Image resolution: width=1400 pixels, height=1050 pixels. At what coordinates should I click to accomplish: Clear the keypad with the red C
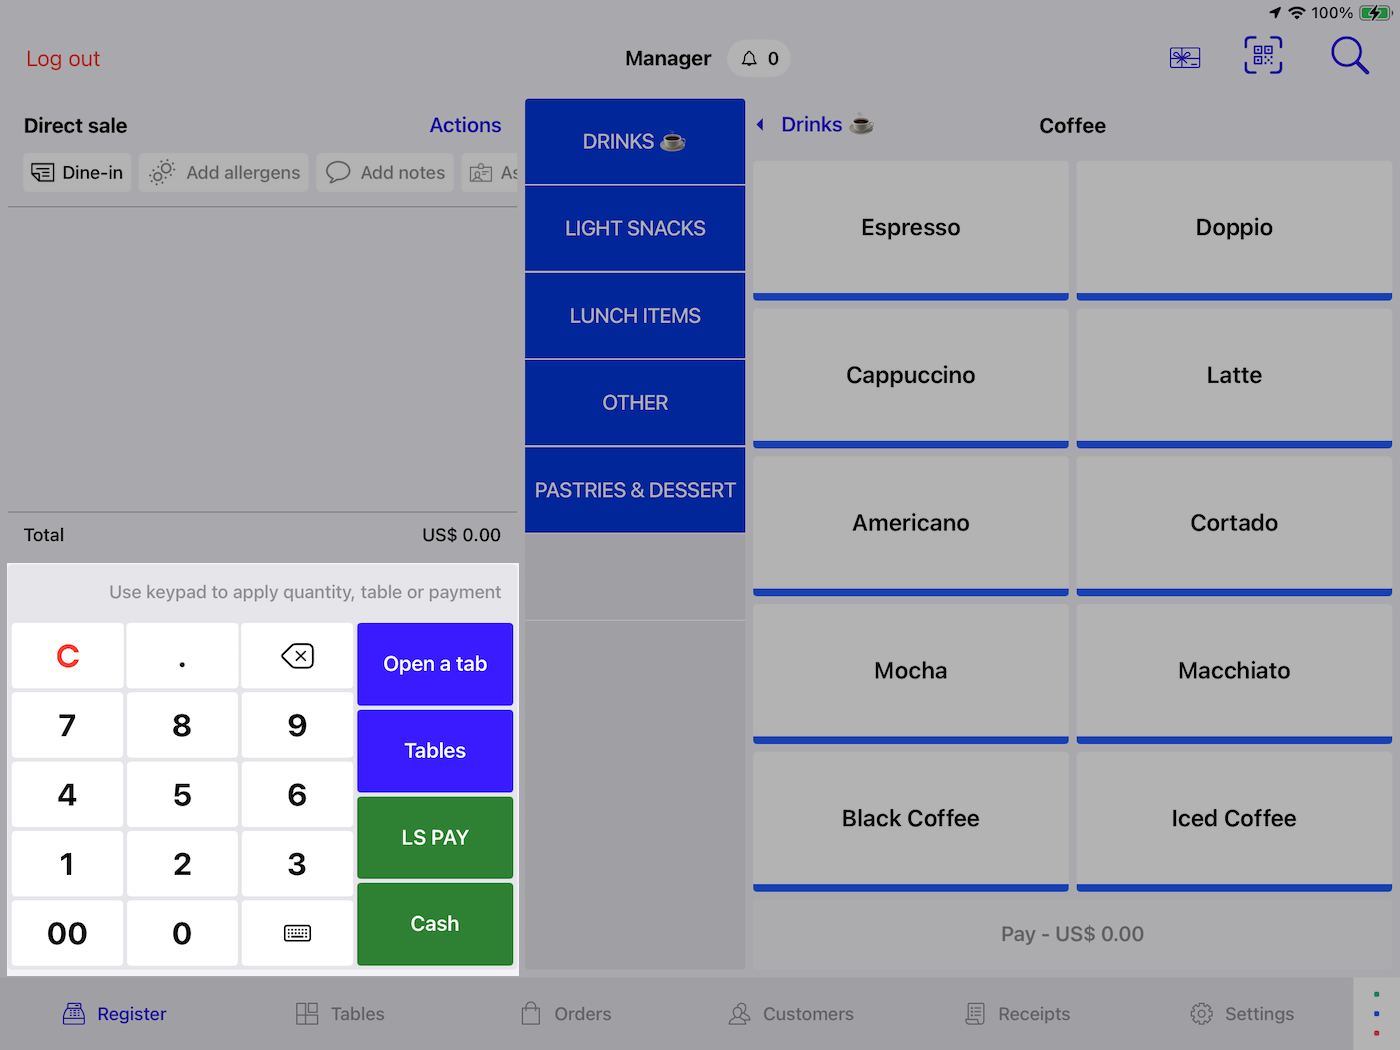tap(67, 656)
